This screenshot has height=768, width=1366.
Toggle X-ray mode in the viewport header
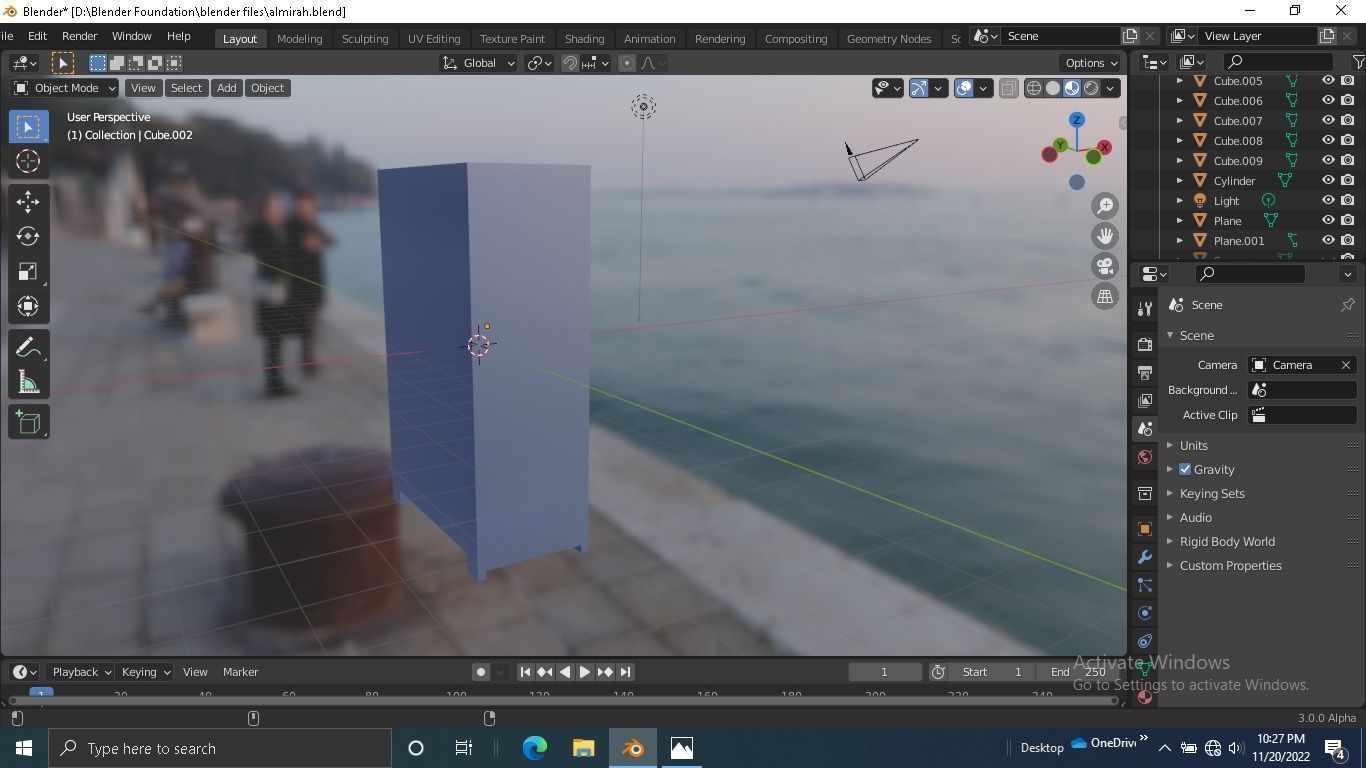click(1008, 88)
